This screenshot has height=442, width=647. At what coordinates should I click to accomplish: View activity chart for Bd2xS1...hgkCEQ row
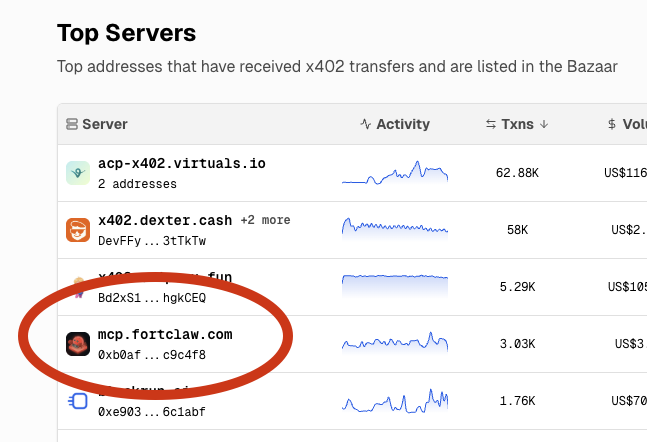(x=395, y=286)
